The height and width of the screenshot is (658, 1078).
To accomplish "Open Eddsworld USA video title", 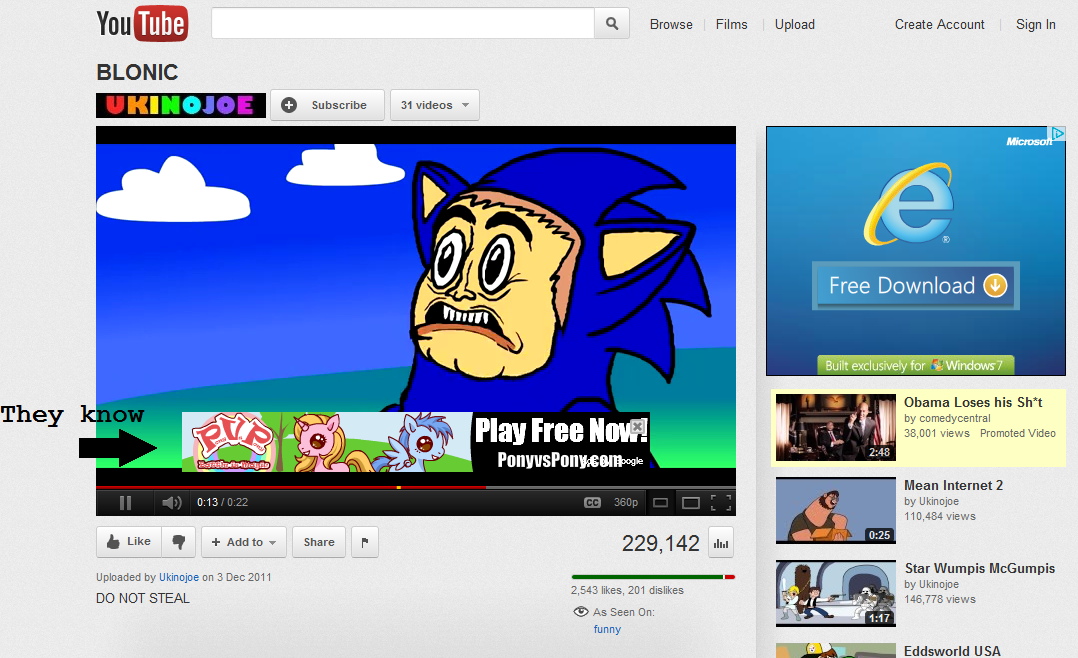I will coord(952,650).
